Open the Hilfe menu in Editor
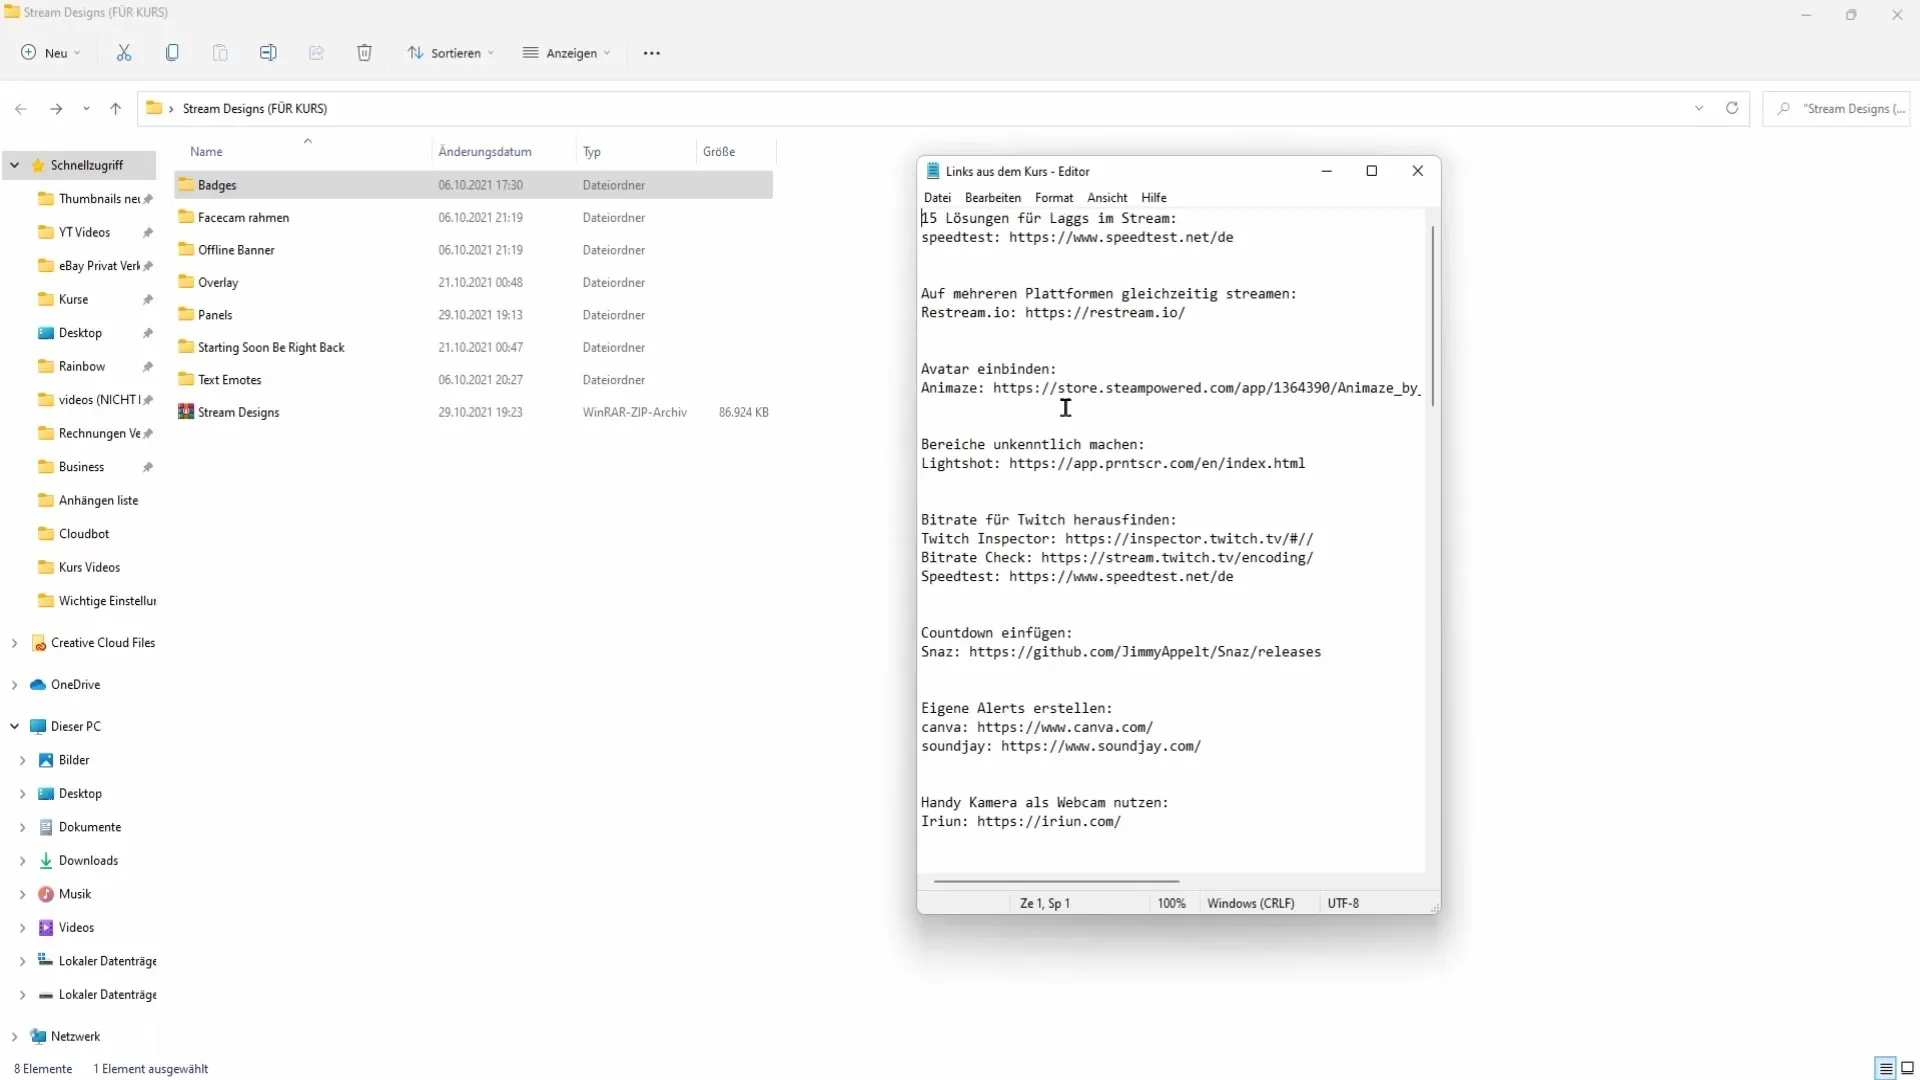Image resolution: width=1920 pixels, height=1080 pixels. (1154, 198)
